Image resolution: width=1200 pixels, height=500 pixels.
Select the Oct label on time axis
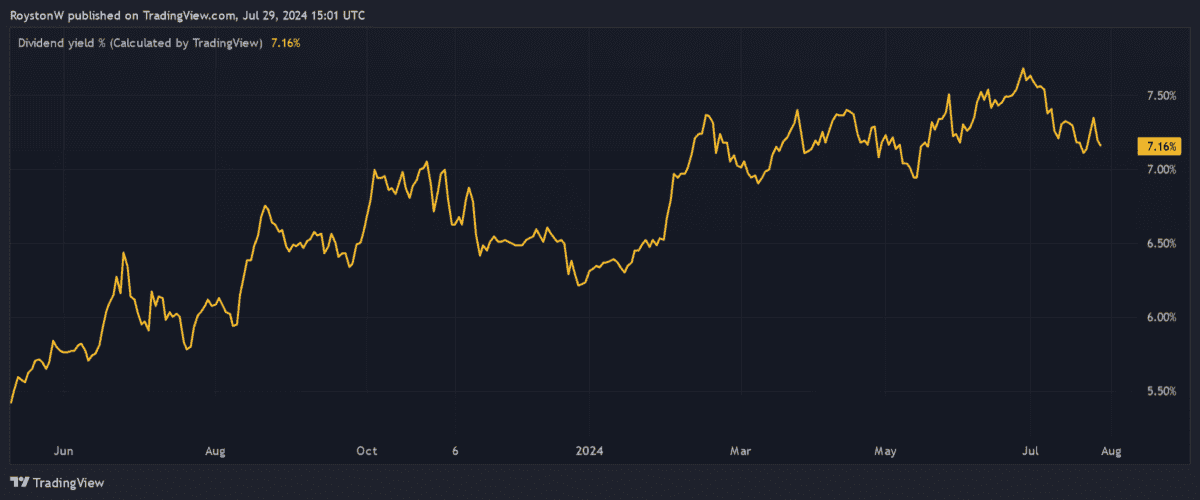click(367, 452)
